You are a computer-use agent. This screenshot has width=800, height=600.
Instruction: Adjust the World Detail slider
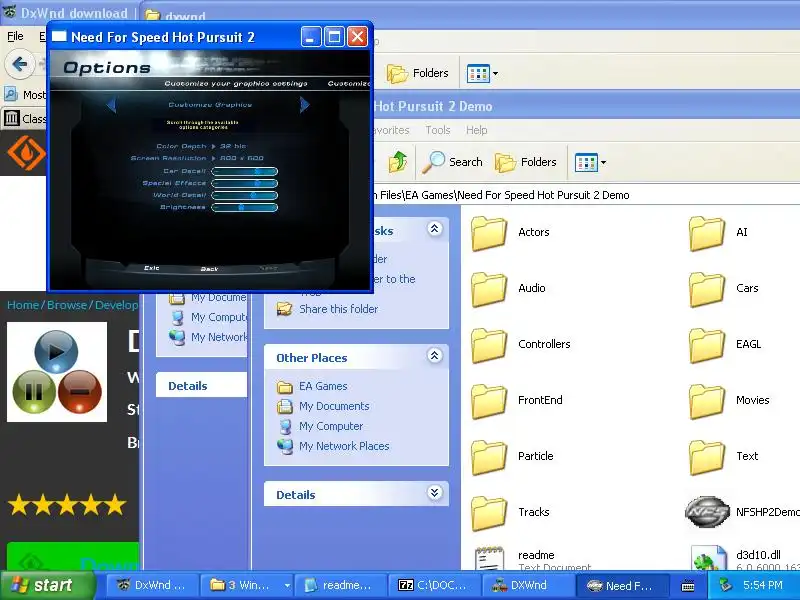[x=244, y=195]
